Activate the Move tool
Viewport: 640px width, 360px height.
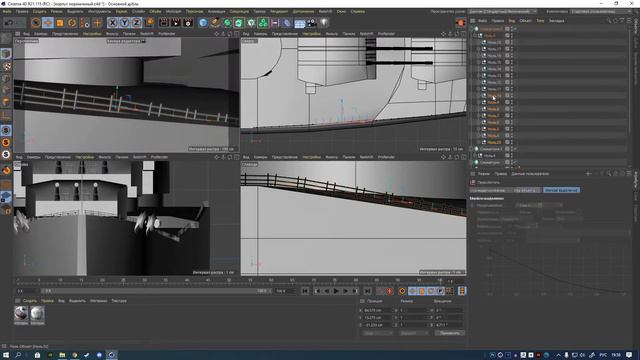[x=48, y=23]
